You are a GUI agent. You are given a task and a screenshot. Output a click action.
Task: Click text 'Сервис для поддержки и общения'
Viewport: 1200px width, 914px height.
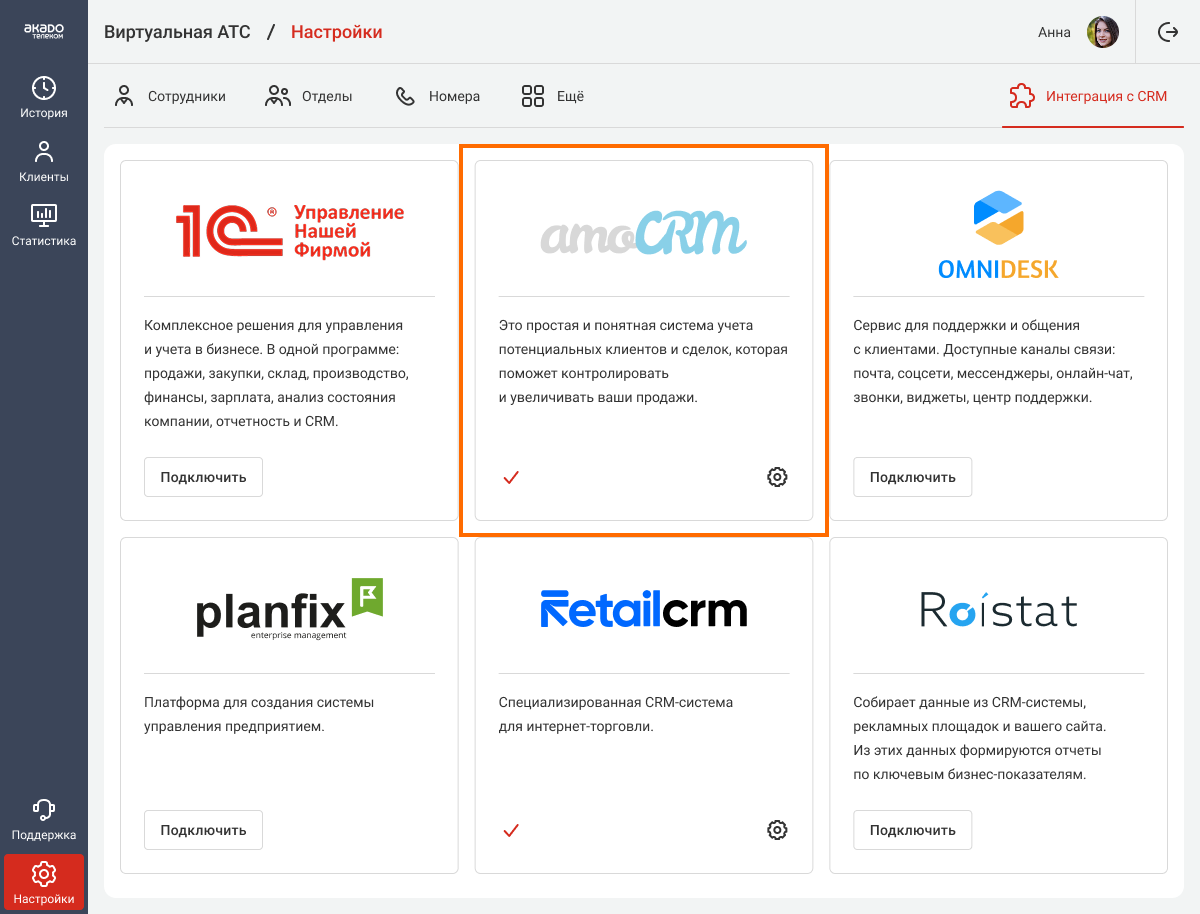[967, 325]
